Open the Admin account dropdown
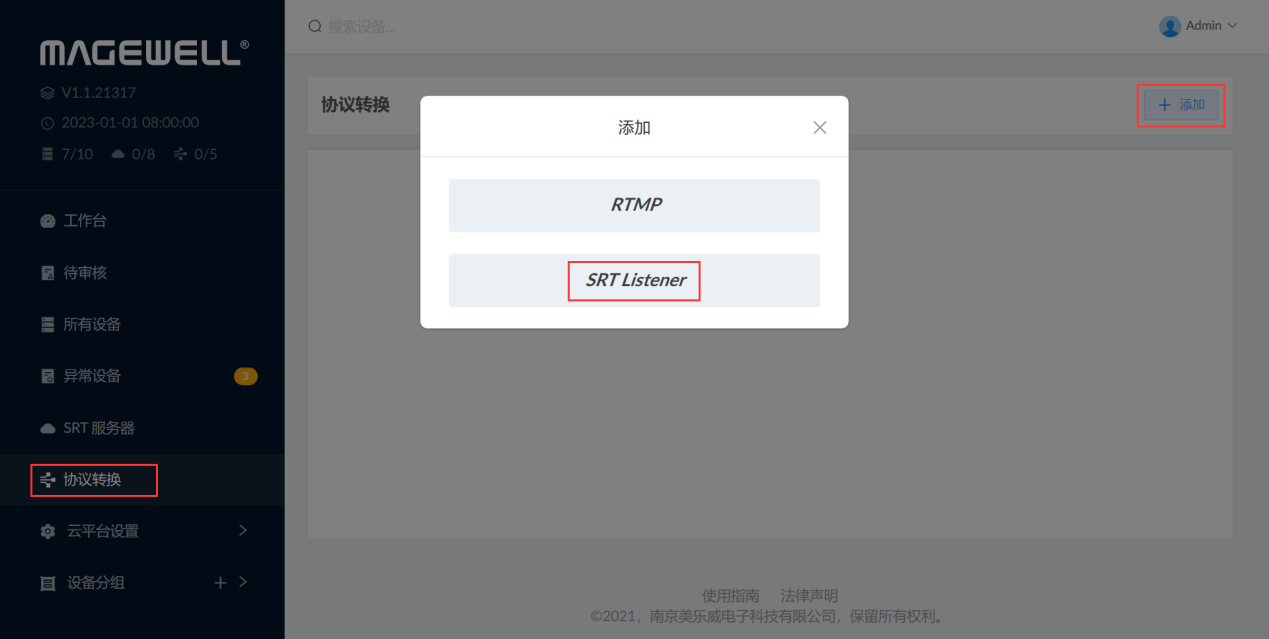 tap(1198, 26)
